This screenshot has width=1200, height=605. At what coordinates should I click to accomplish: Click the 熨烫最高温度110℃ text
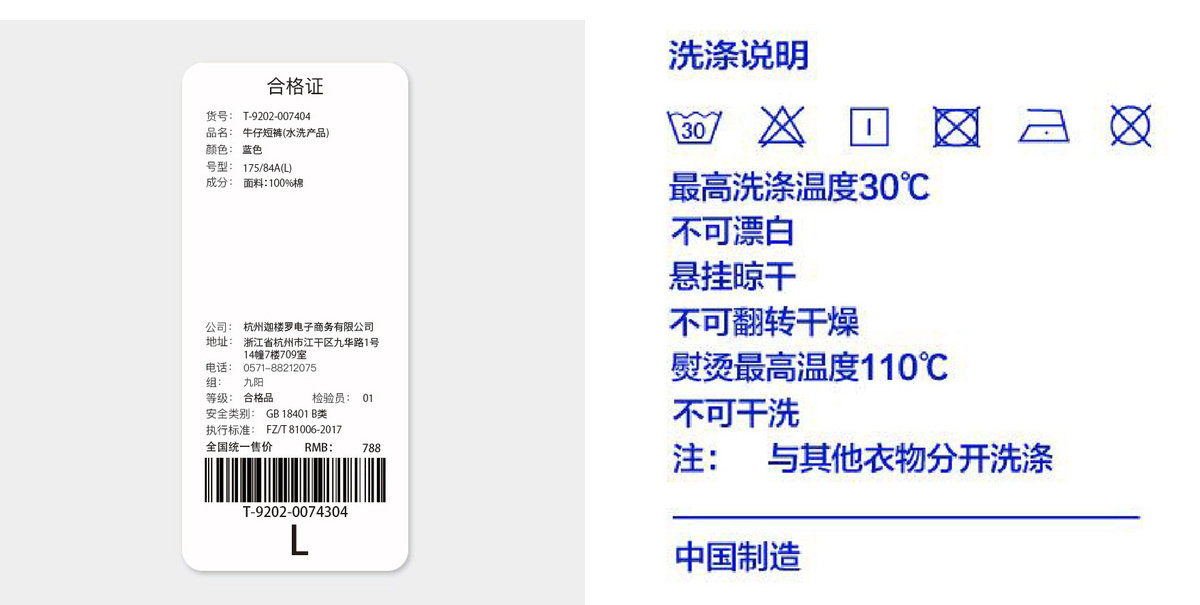click(x=809, y=368)
